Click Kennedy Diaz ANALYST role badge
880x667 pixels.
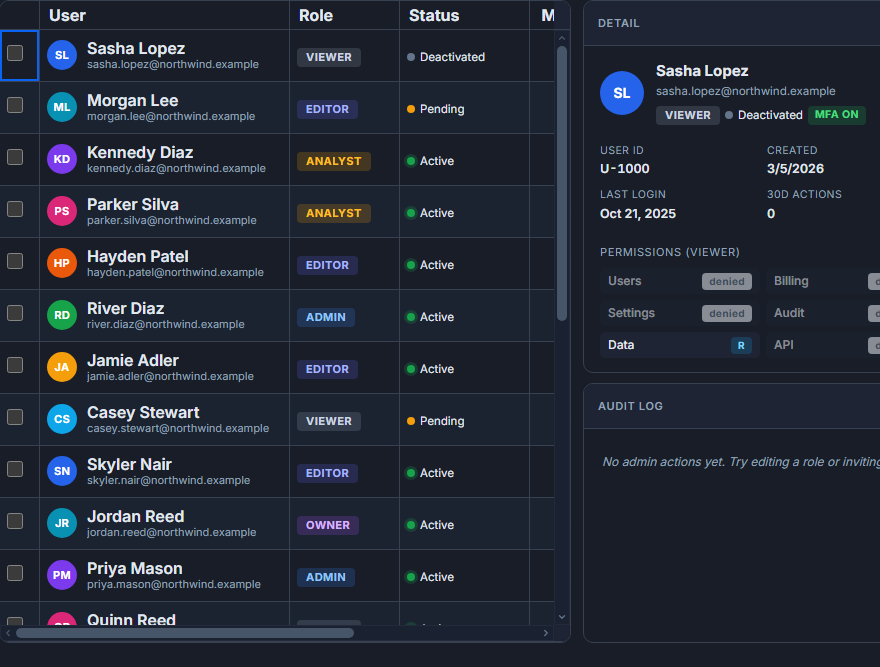(334, 161)
